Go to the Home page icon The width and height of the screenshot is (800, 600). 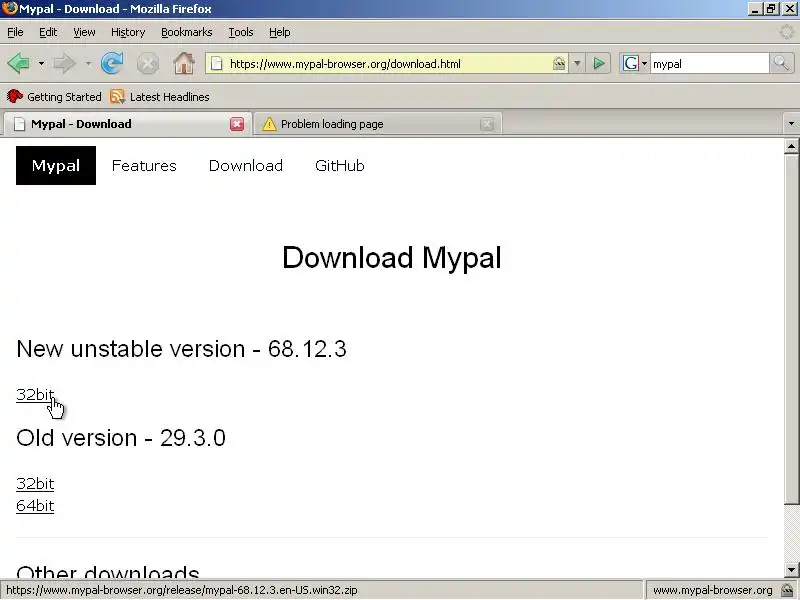pyautogui.click(x=184, y=64)
